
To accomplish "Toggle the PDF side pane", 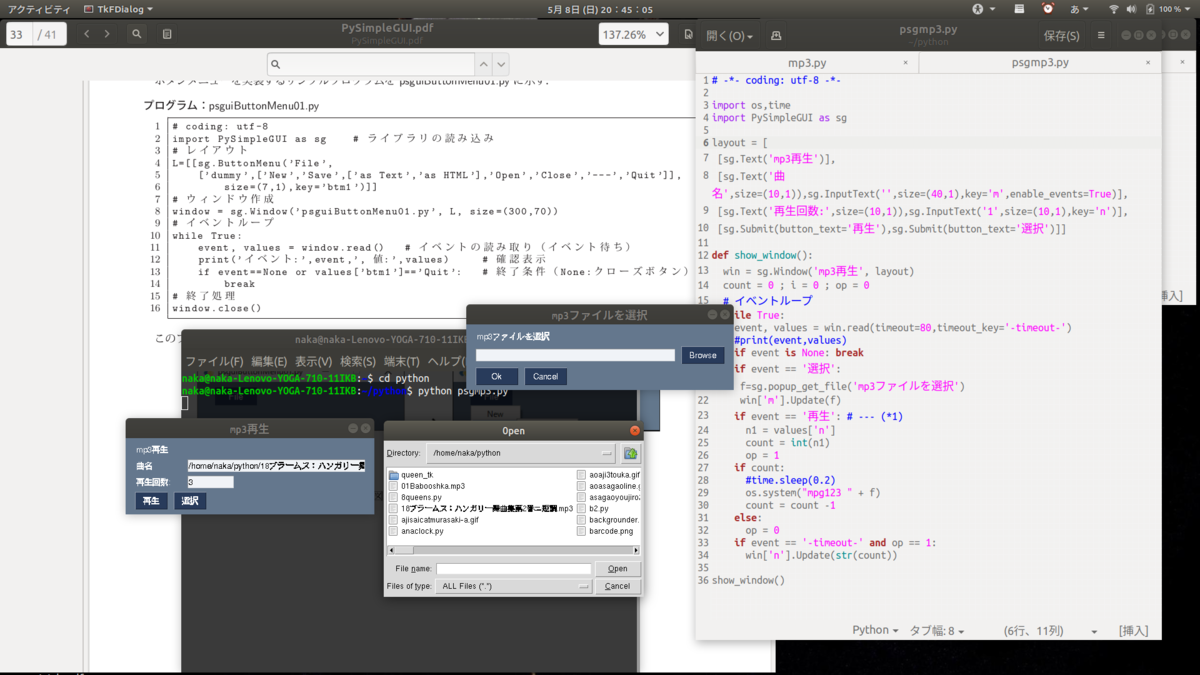I will 167,33.
